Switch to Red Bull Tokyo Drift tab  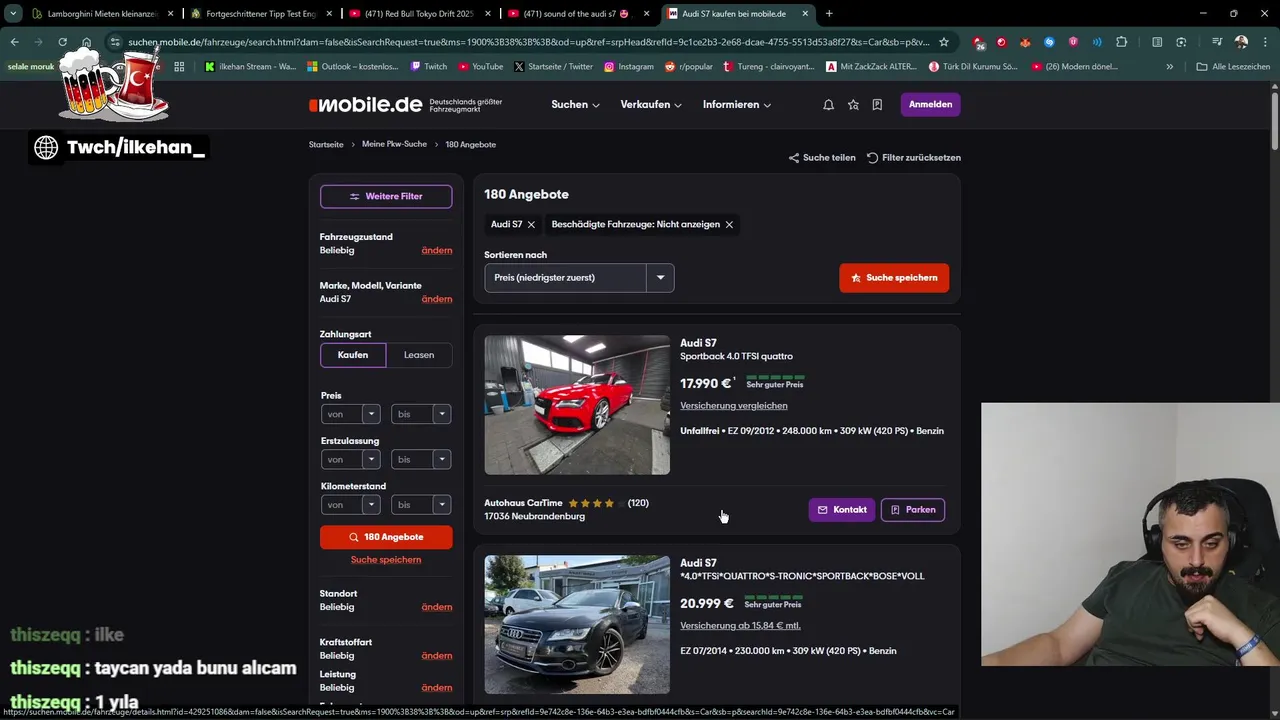(x=418, y=14)
